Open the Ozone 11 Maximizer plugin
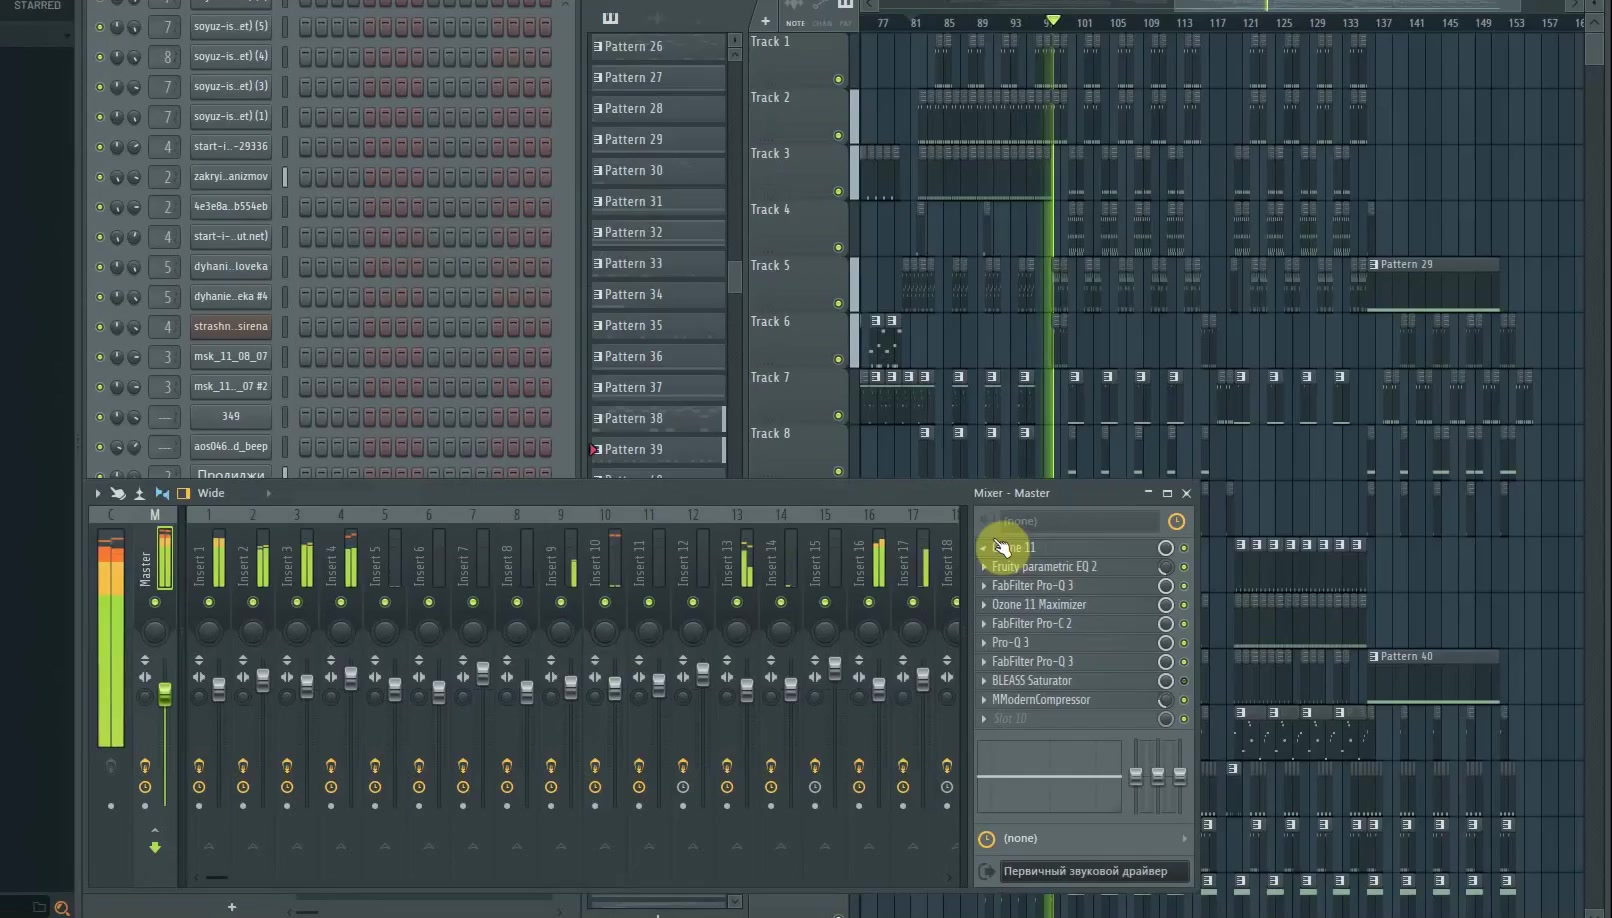The width and height of the screenshot is (1612, 918). click(x=1039, y=605)
